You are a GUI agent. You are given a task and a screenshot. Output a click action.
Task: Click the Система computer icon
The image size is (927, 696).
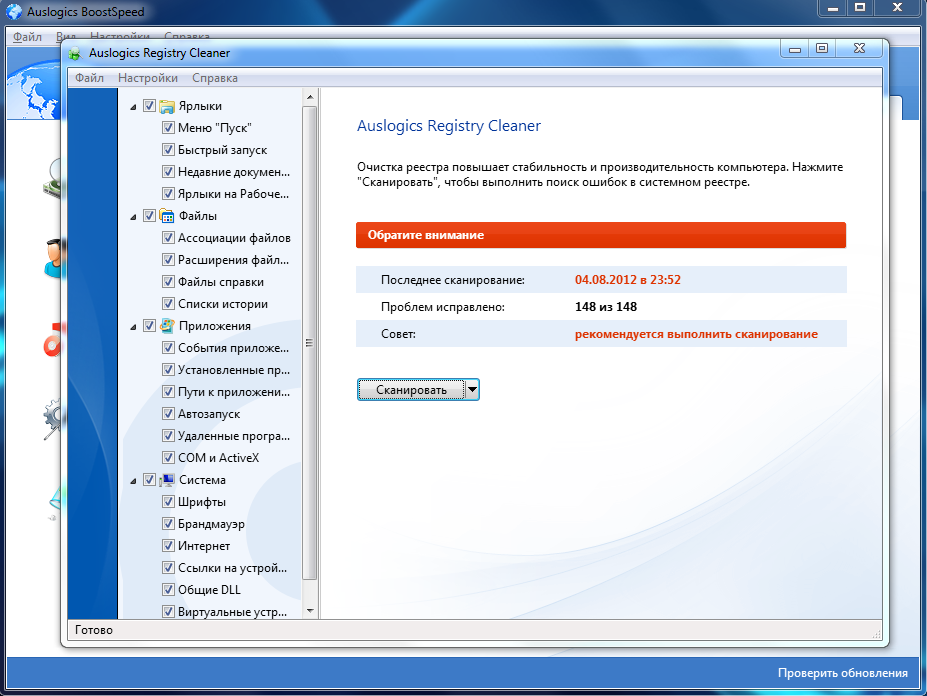(167, 480)
